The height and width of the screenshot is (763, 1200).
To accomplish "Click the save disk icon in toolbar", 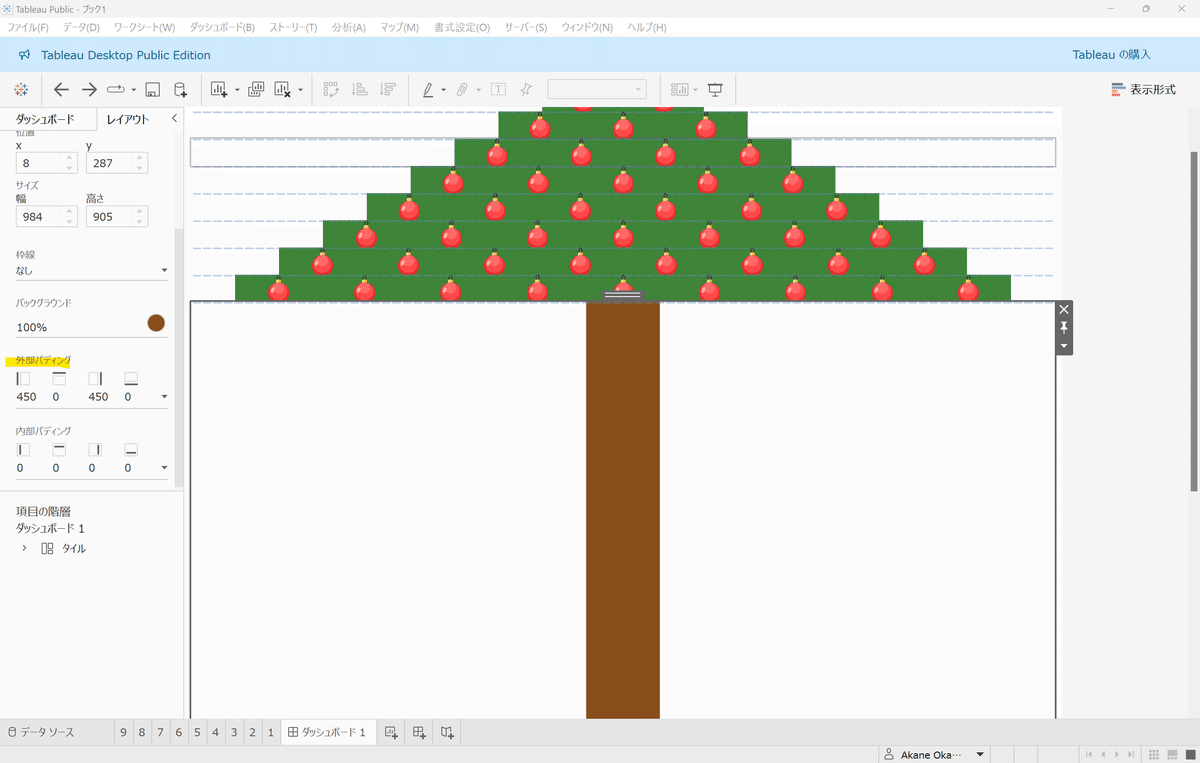I will click(153, 90).
